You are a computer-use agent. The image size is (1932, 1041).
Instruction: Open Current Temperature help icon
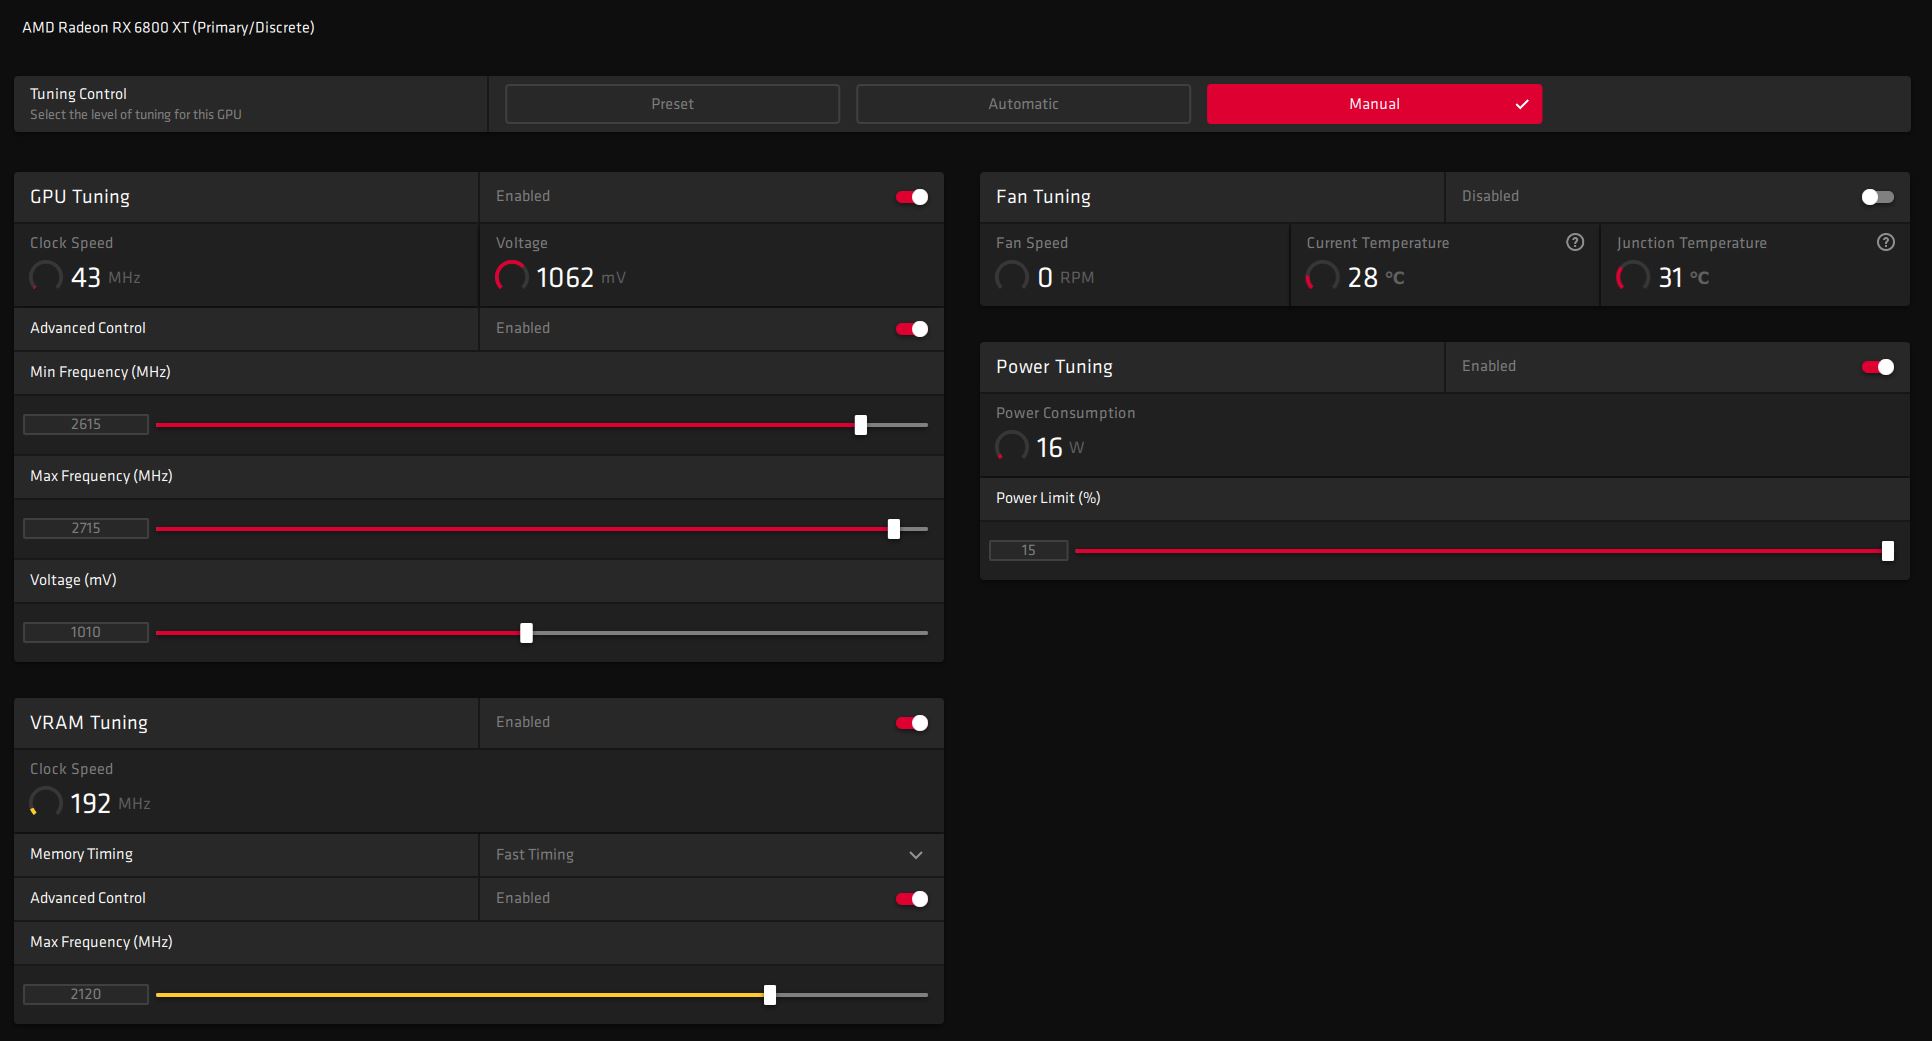(1575, 242)
